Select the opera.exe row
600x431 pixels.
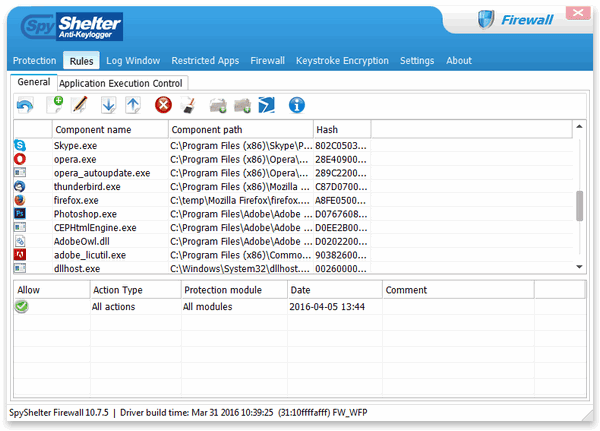tap(293, 159)
